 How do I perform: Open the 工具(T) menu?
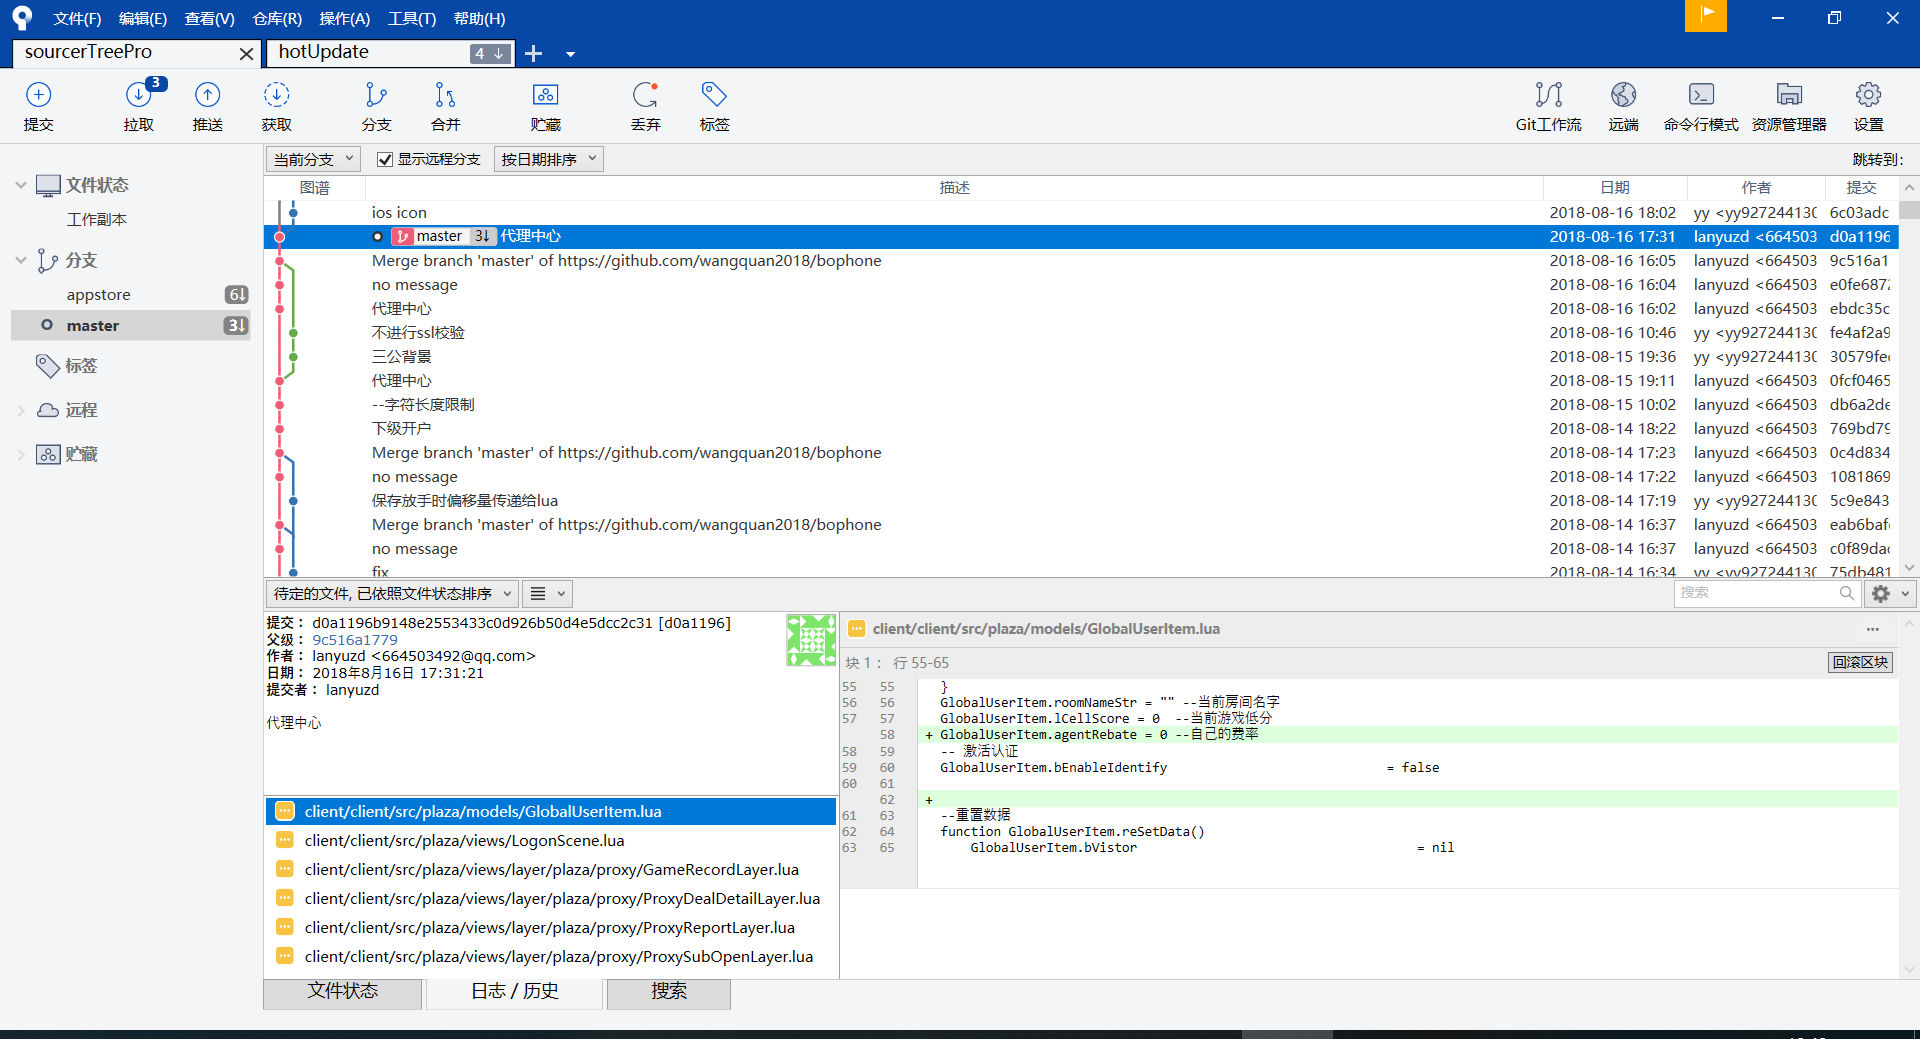[412, 18]
